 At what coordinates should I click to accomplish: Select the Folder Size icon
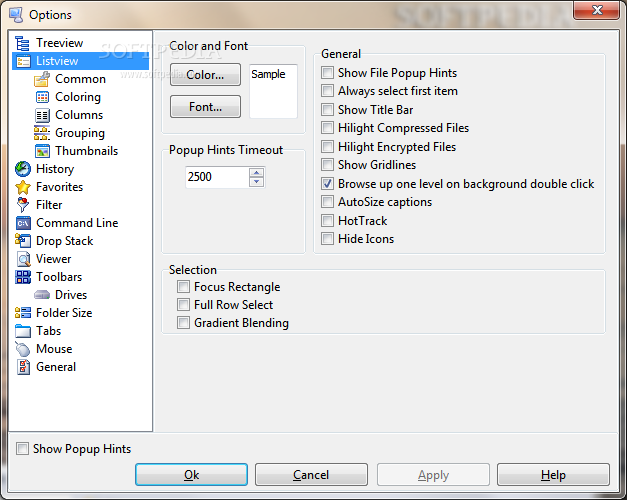[22, 313]
